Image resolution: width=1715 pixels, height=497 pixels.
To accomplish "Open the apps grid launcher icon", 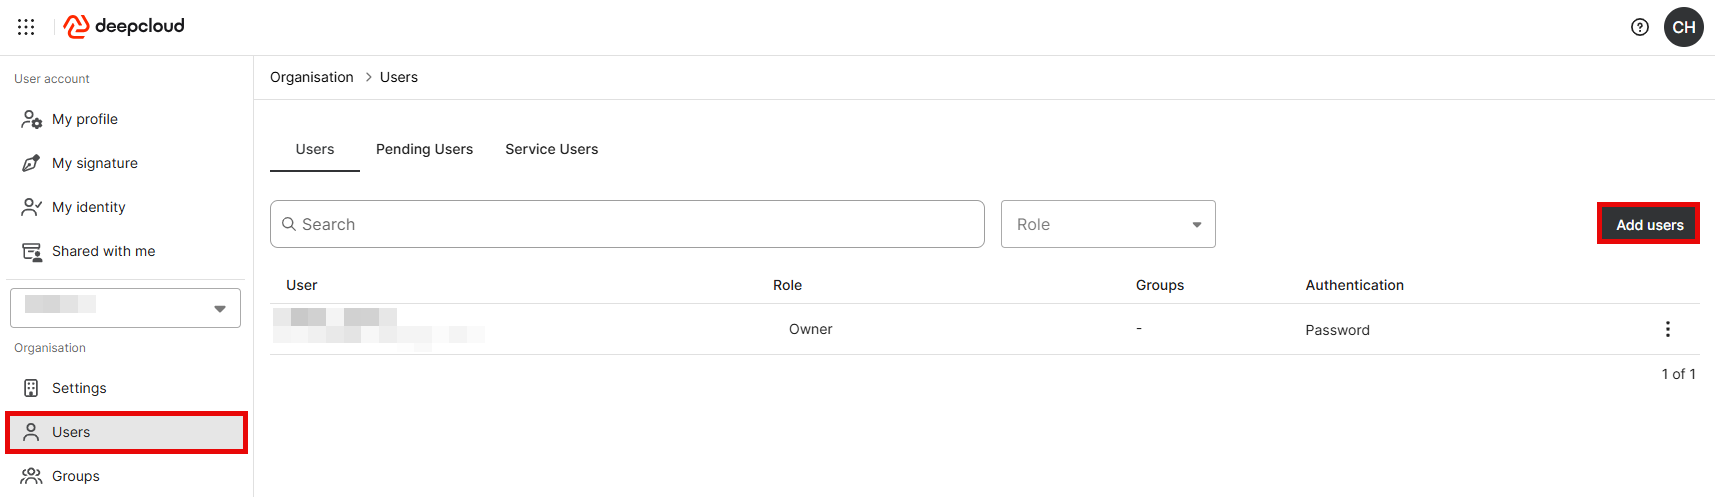I will (x=26, y=27).
